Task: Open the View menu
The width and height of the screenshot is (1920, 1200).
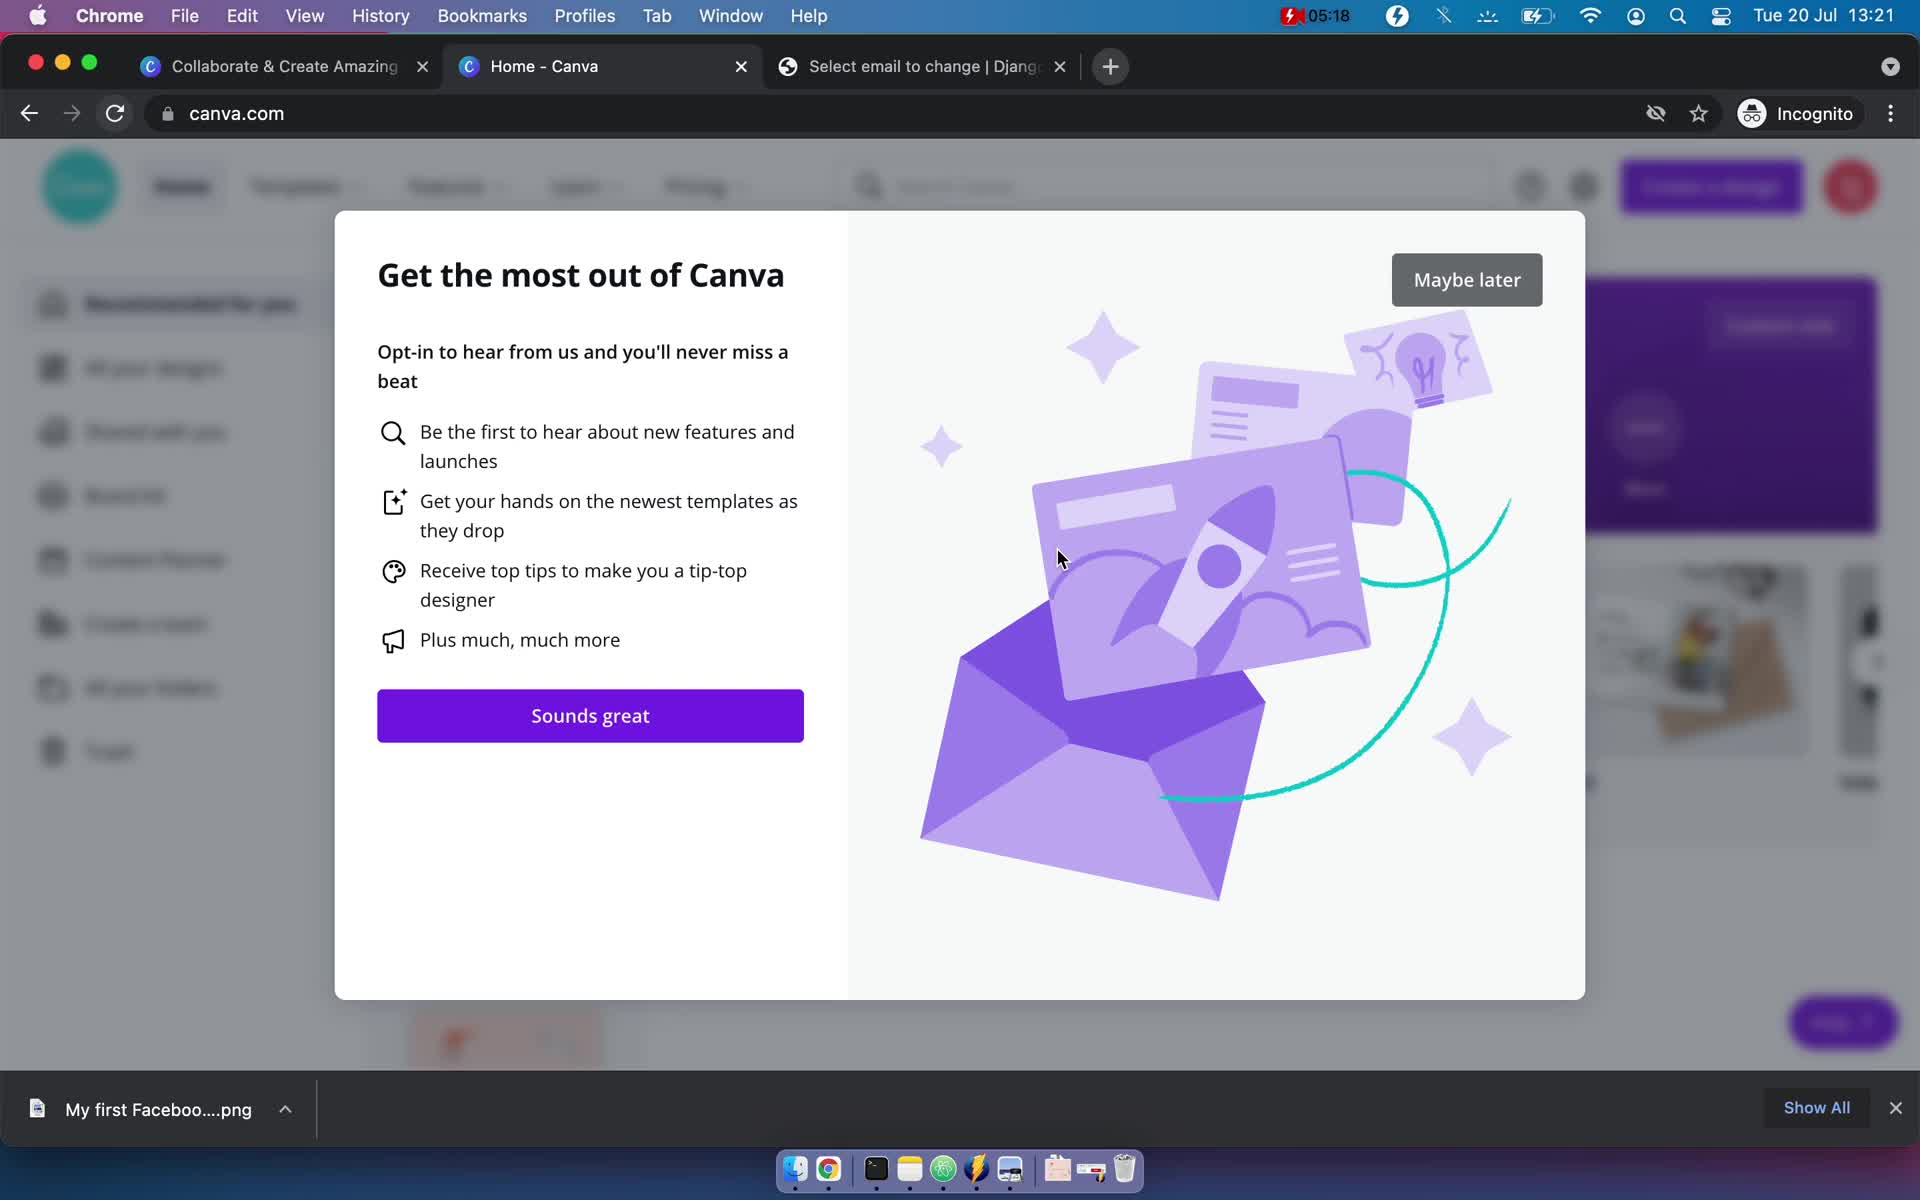Action: pyautogui.click(x=305, y=16)
